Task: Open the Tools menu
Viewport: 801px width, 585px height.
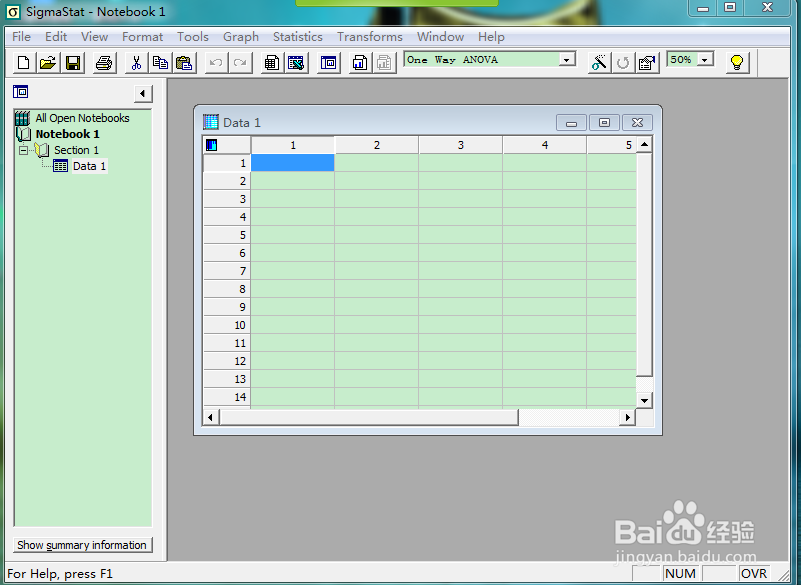Action: click(x=193, y=37)
